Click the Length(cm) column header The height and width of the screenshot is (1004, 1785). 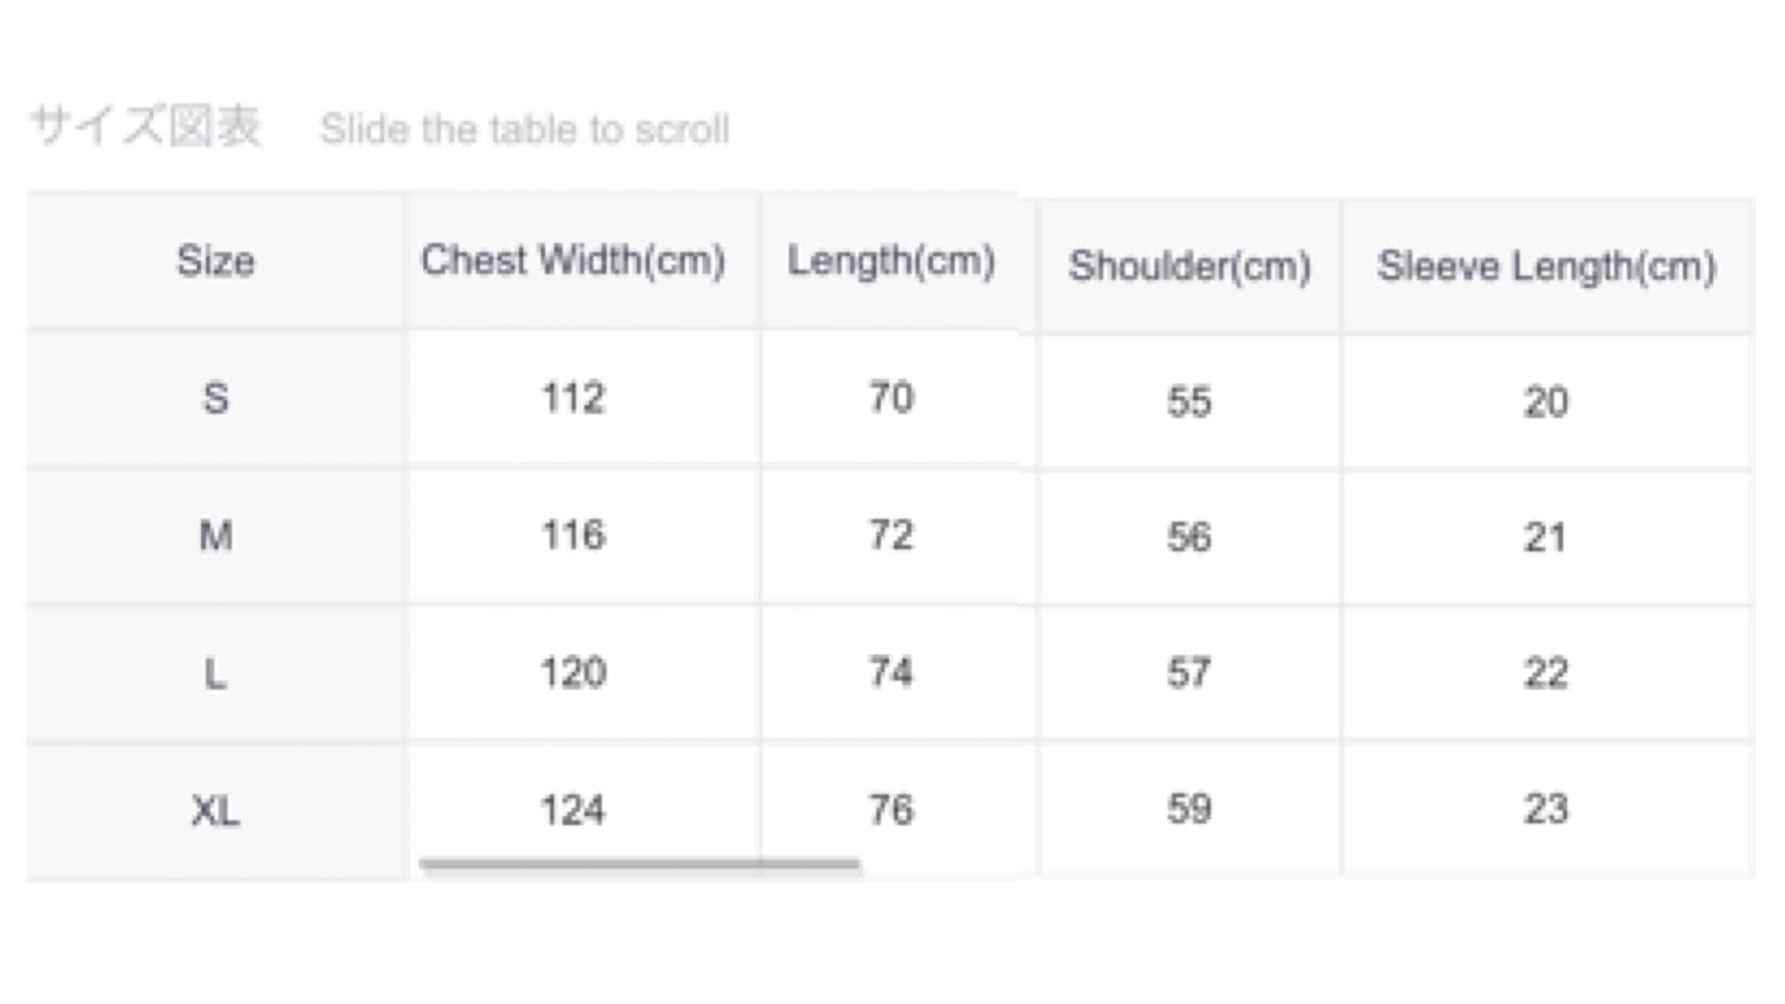click(x=891, y=261)
